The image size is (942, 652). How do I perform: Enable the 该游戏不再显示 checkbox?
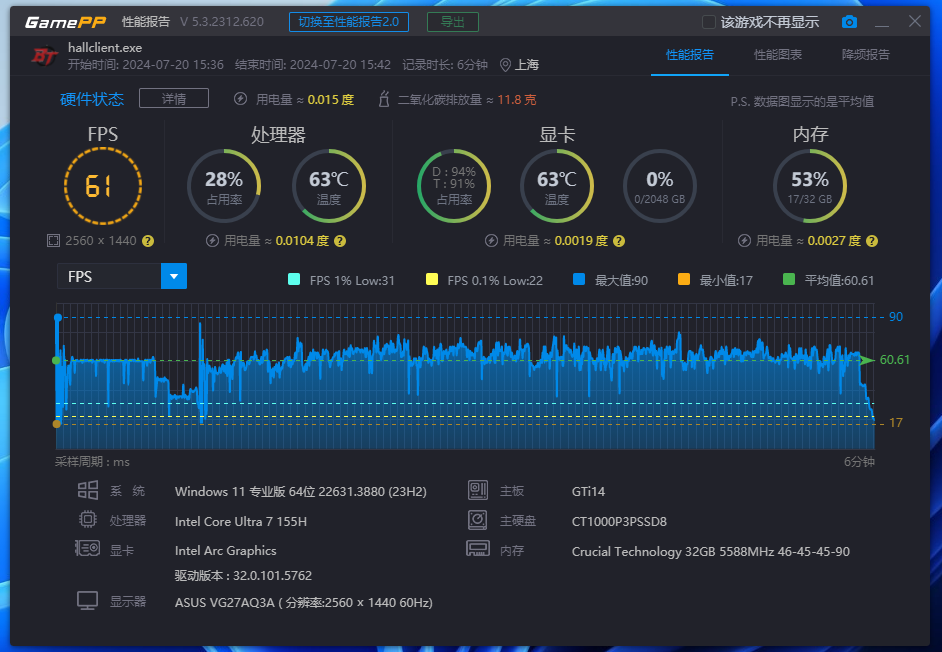708,22
